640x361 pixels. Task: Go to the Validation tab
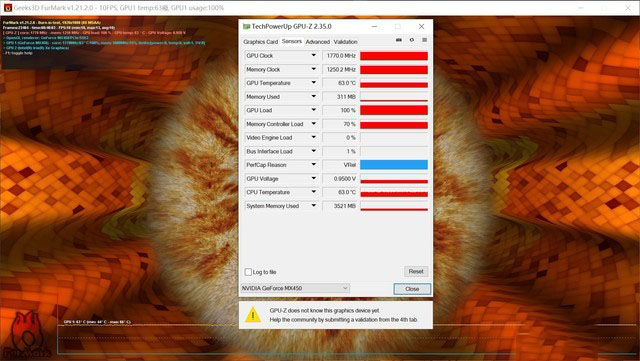pos(345,42)
